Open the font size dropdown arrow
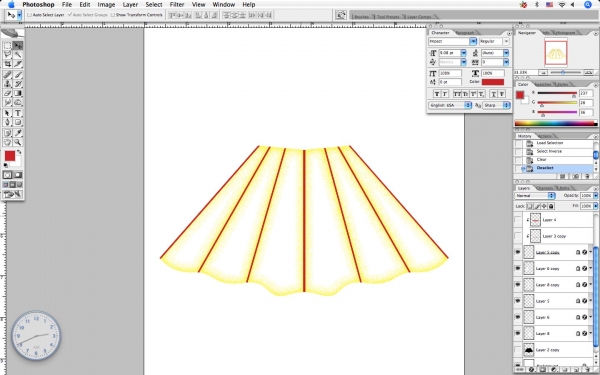Viewport: 600px width, 375px height. tap(463, 53)
